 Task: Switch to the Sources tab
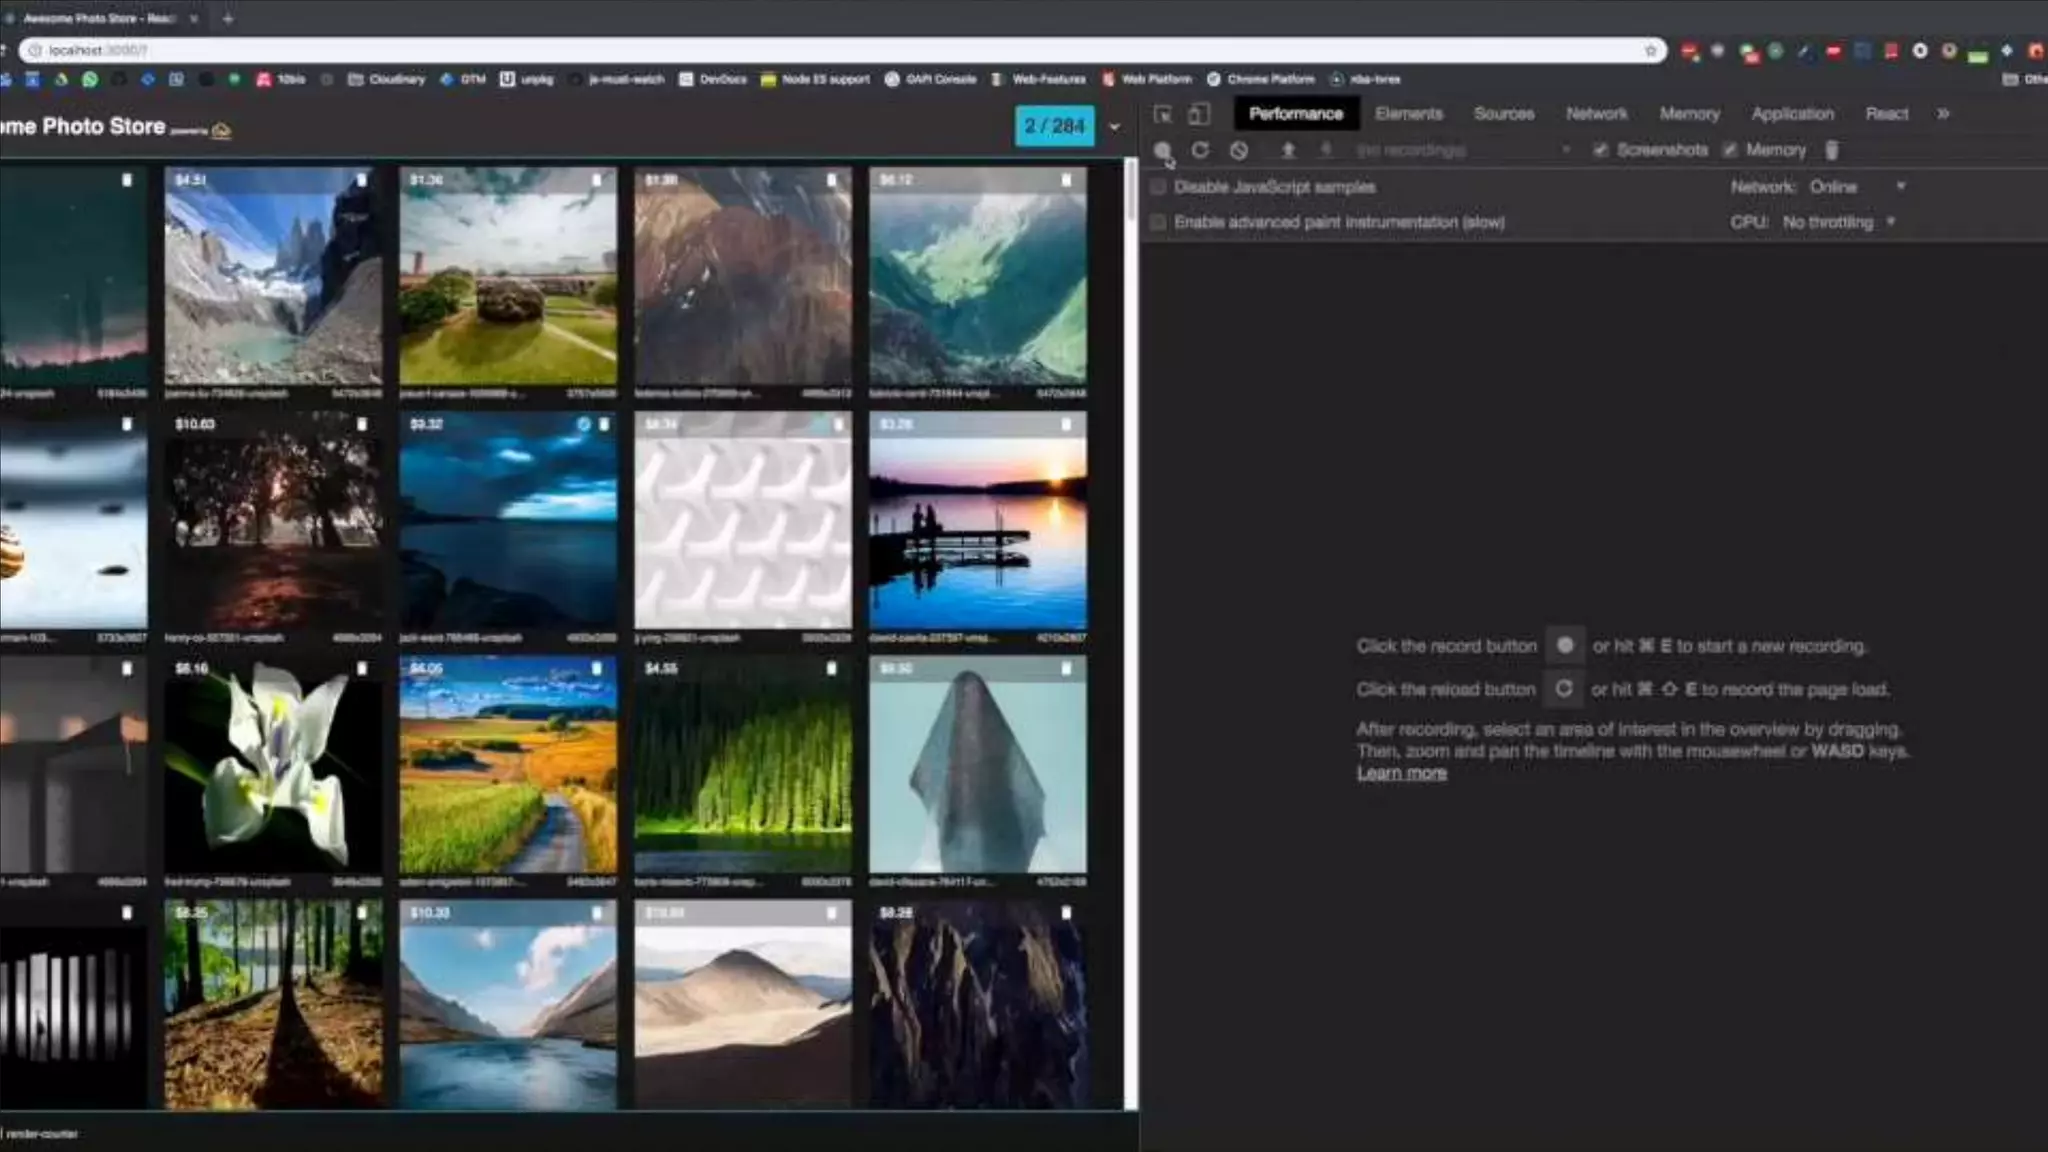[1503, 114]
